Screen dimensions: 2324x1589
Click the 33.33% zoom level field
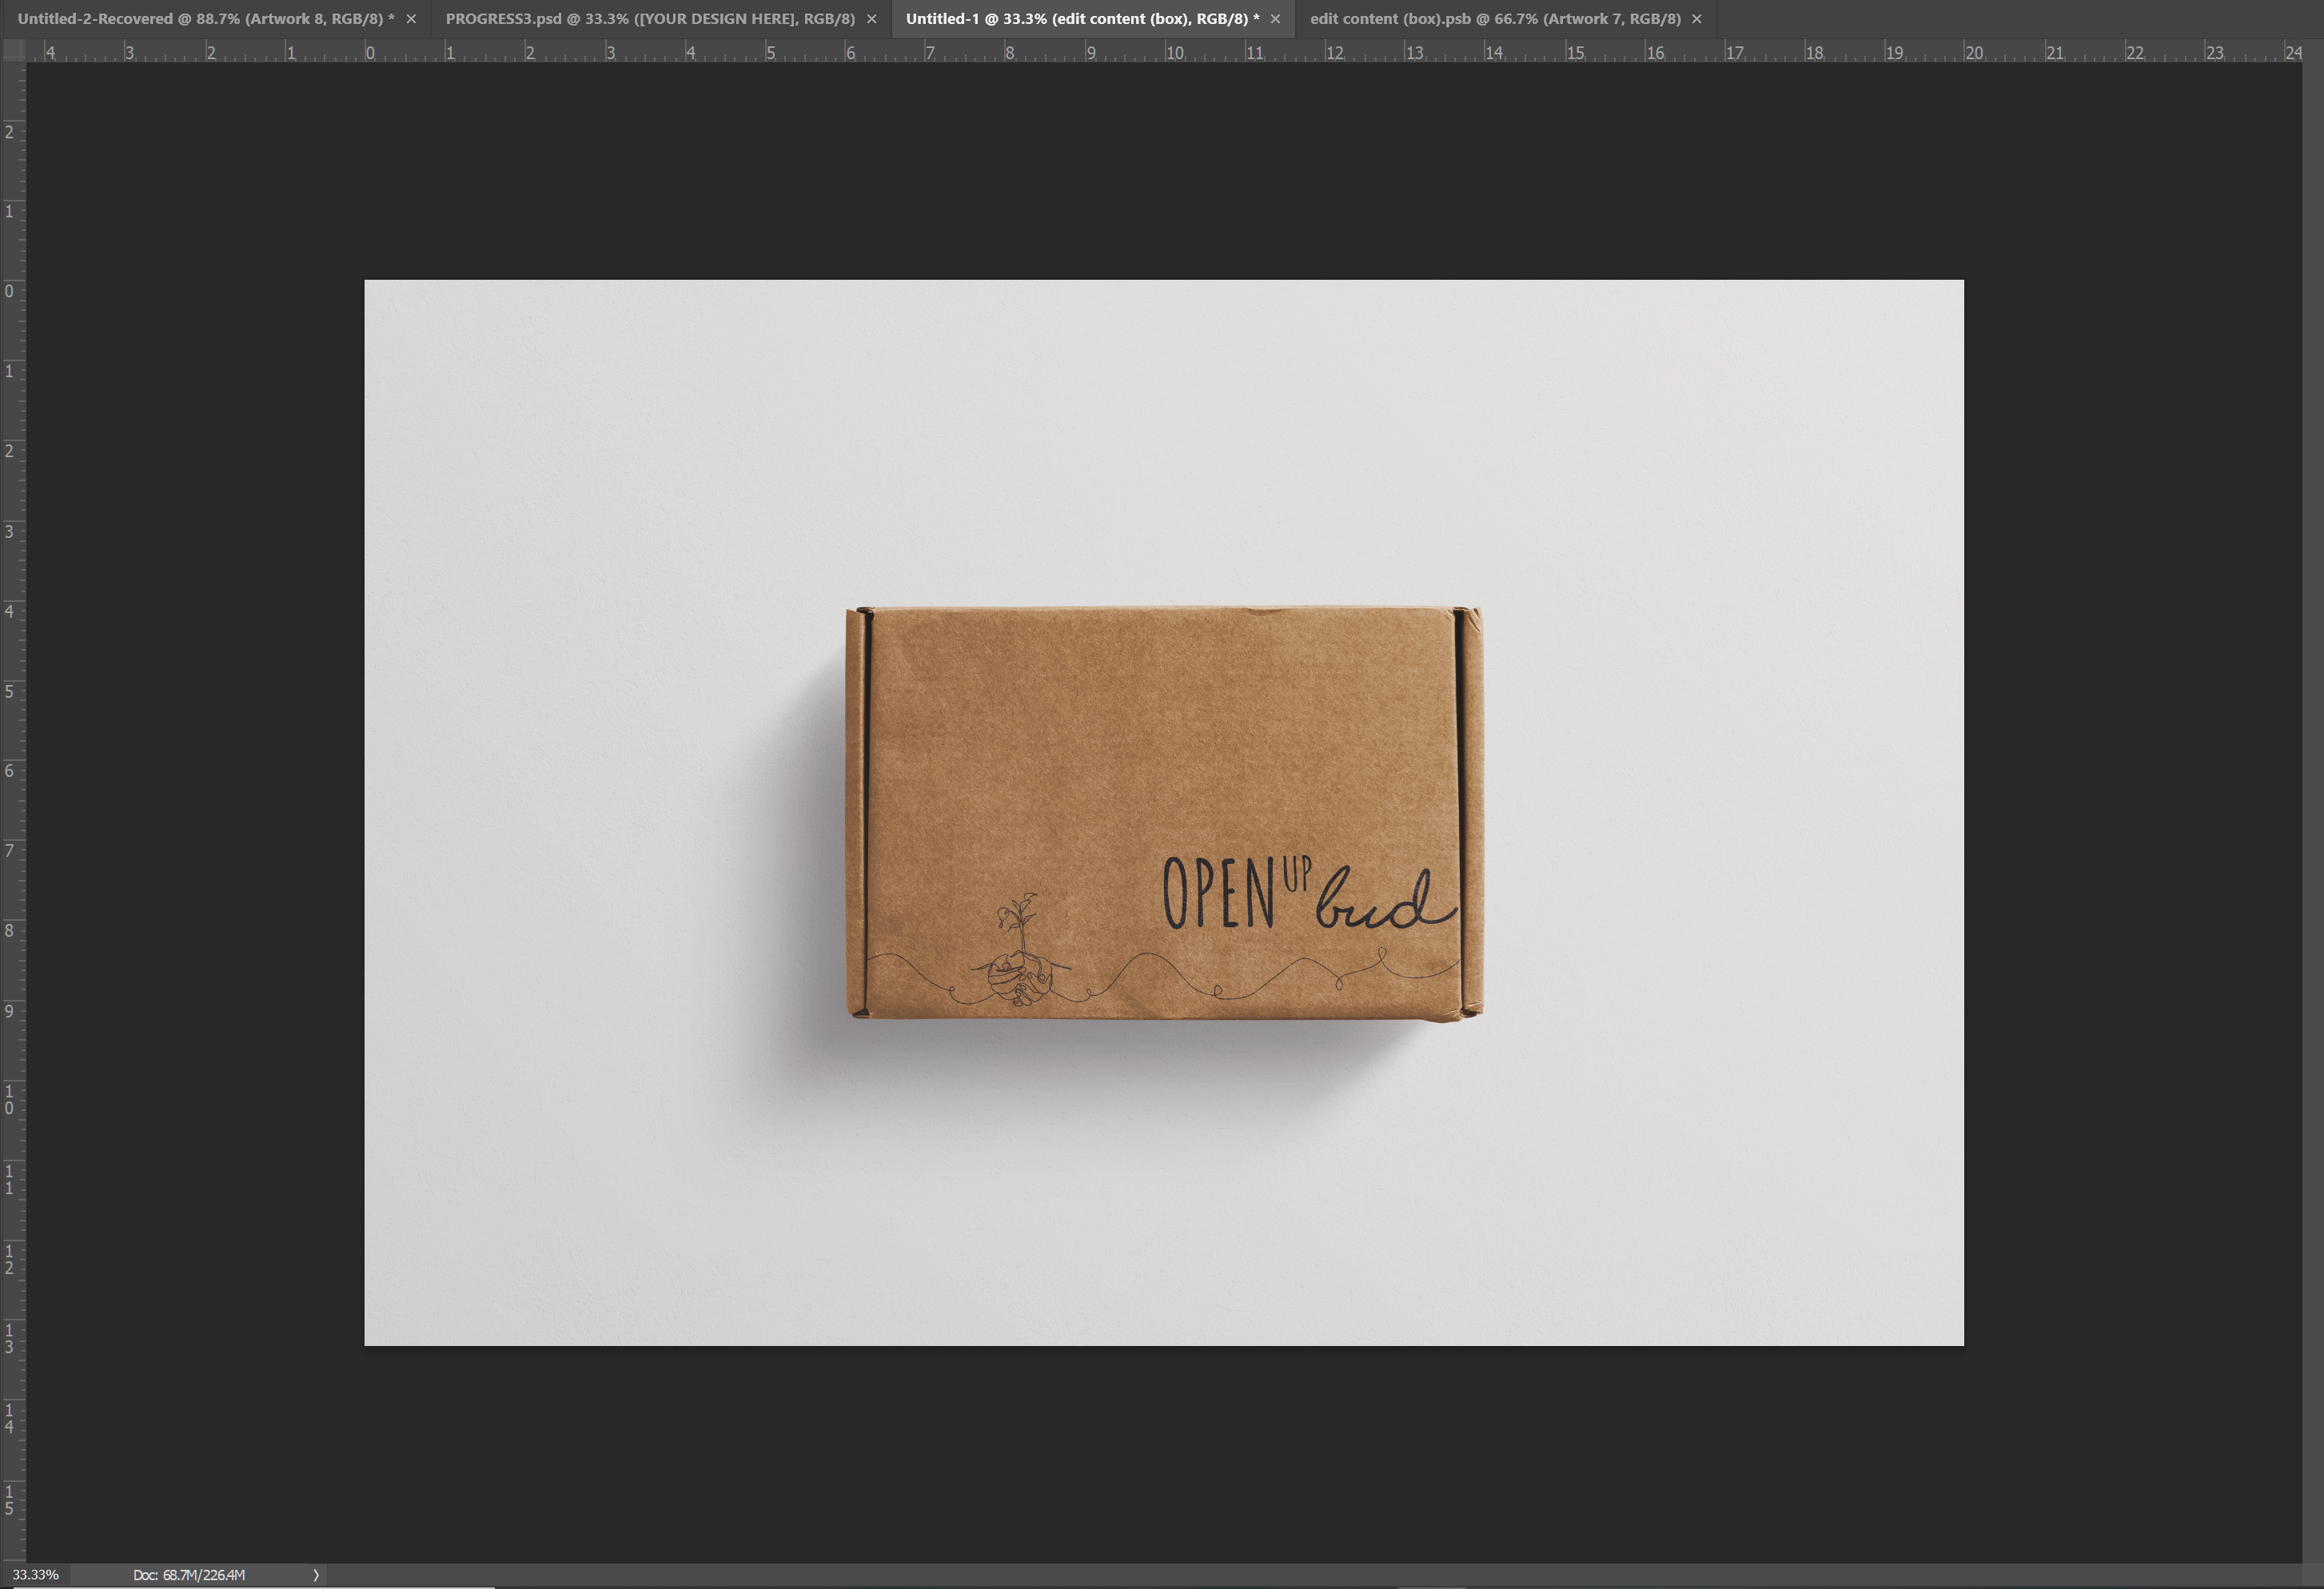[35, 1575]
